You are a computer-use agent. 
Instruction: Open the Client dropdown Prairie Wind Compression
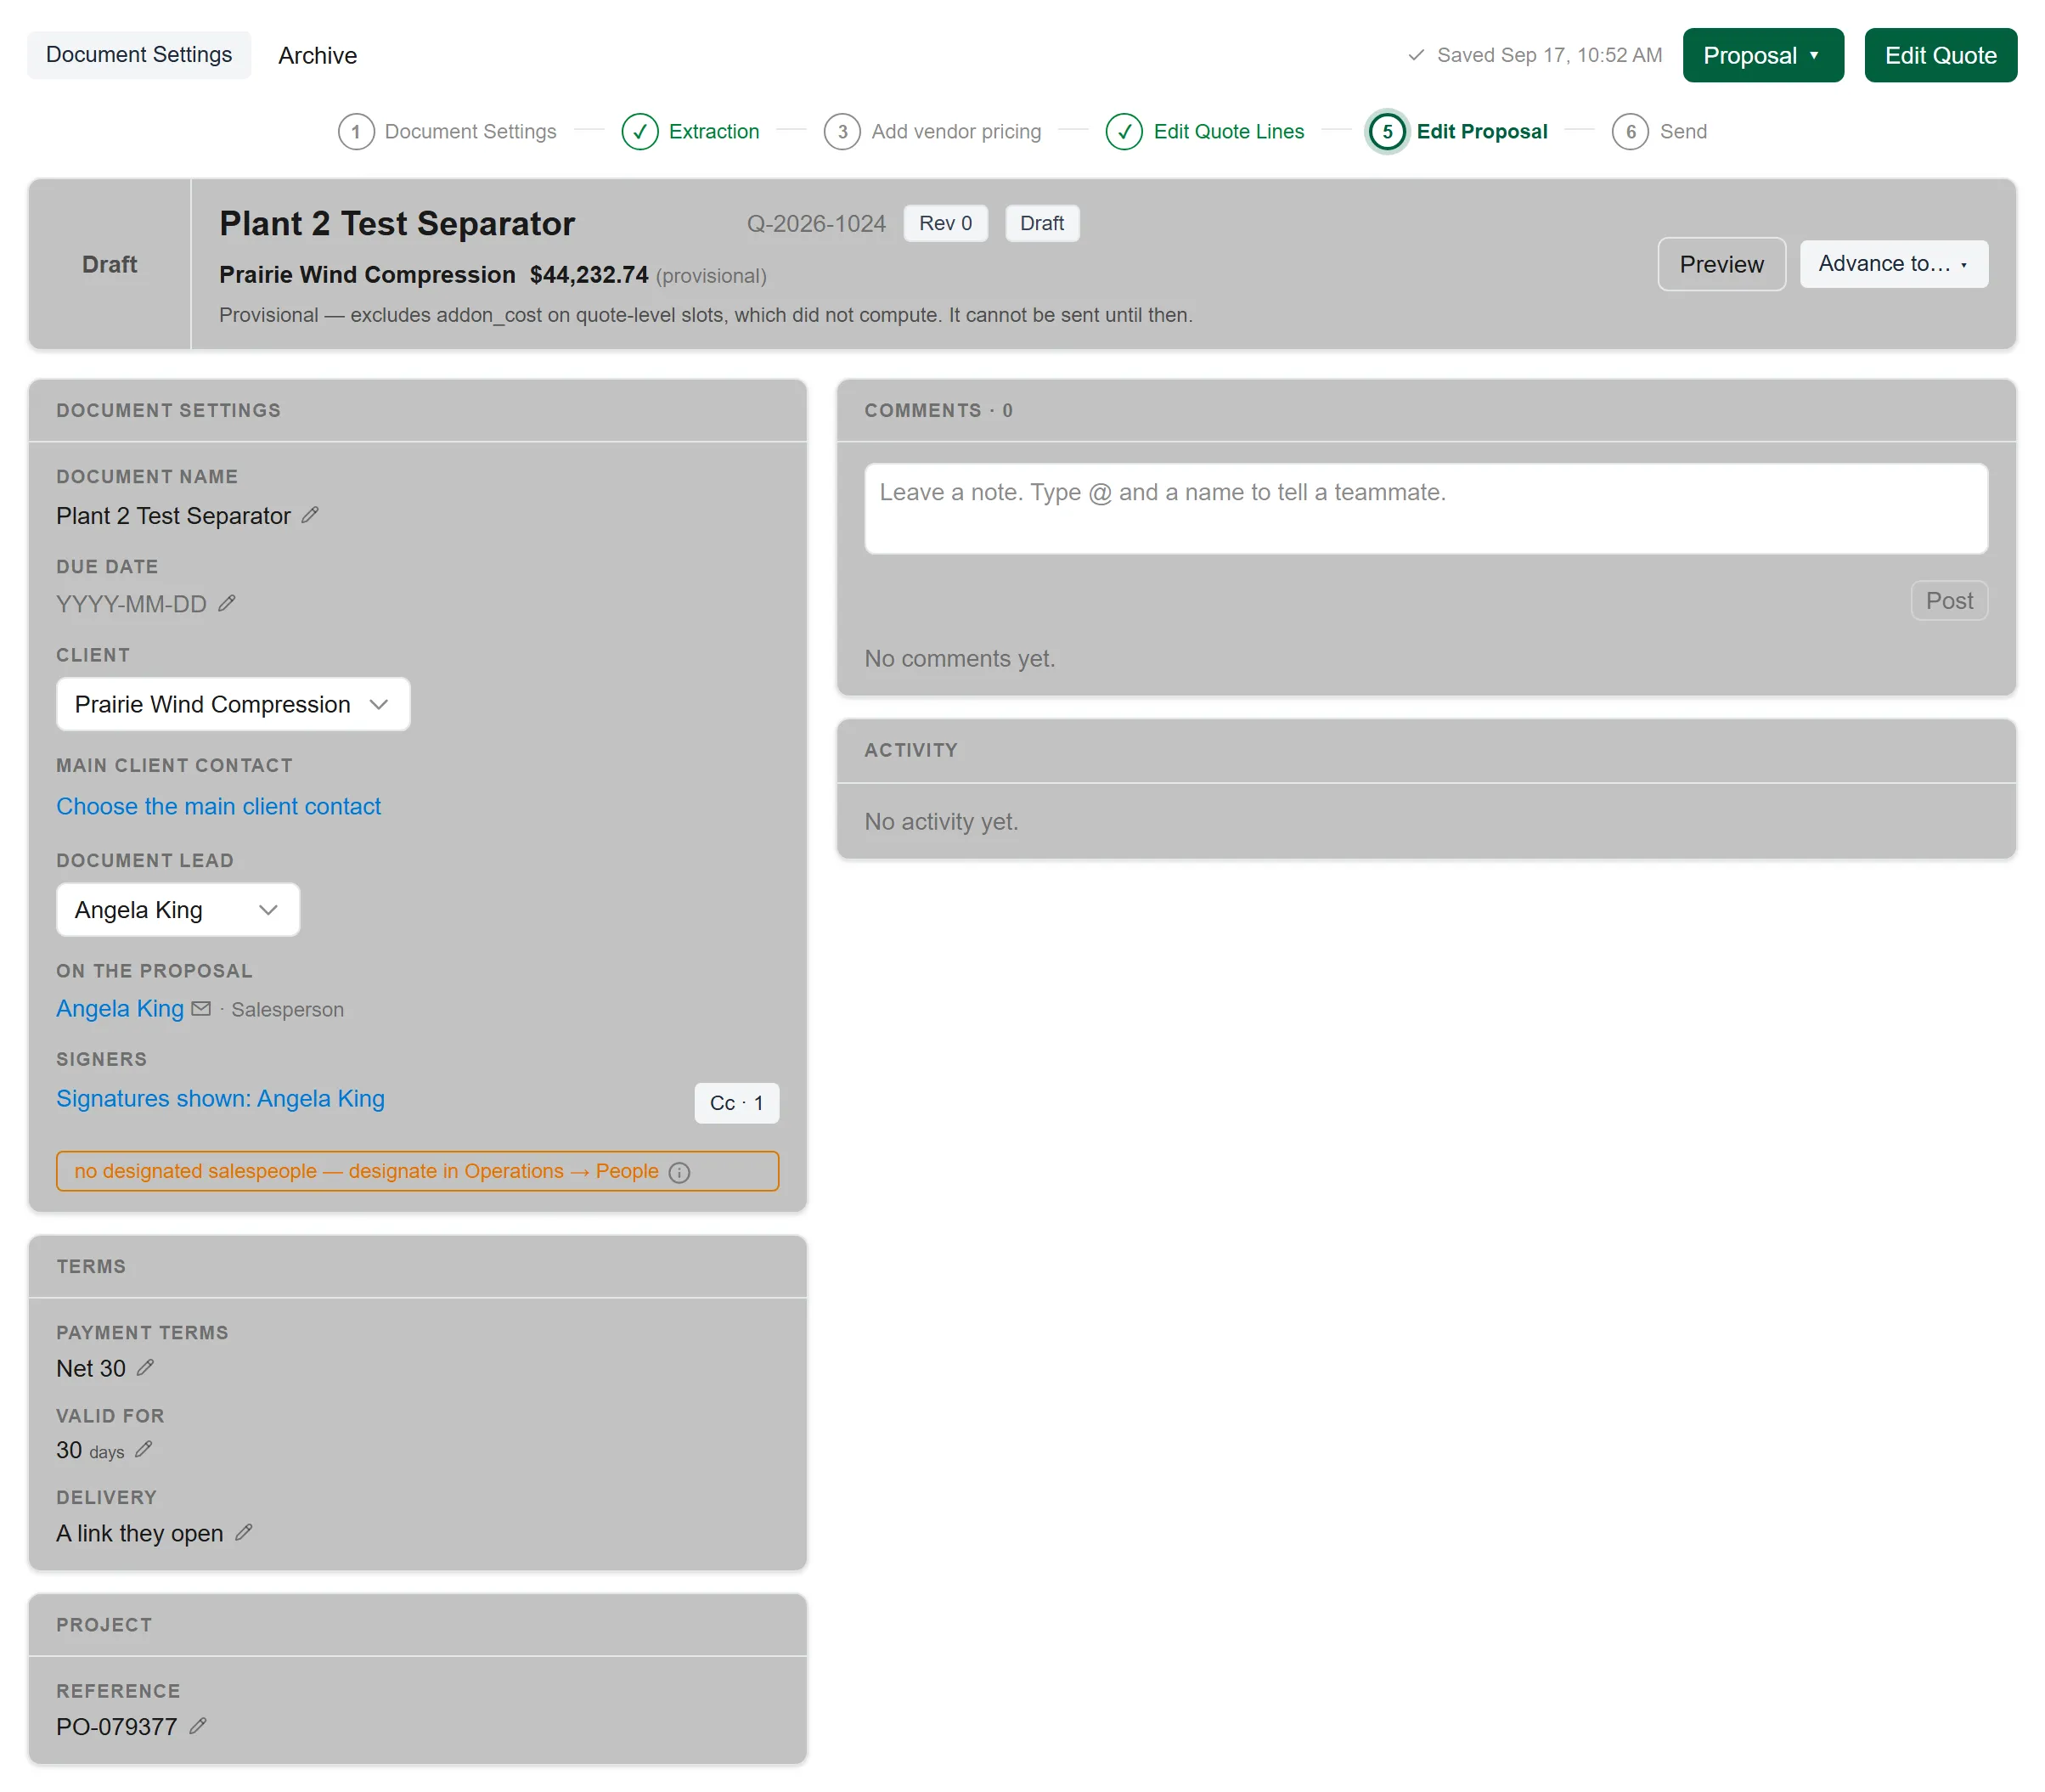233,704
